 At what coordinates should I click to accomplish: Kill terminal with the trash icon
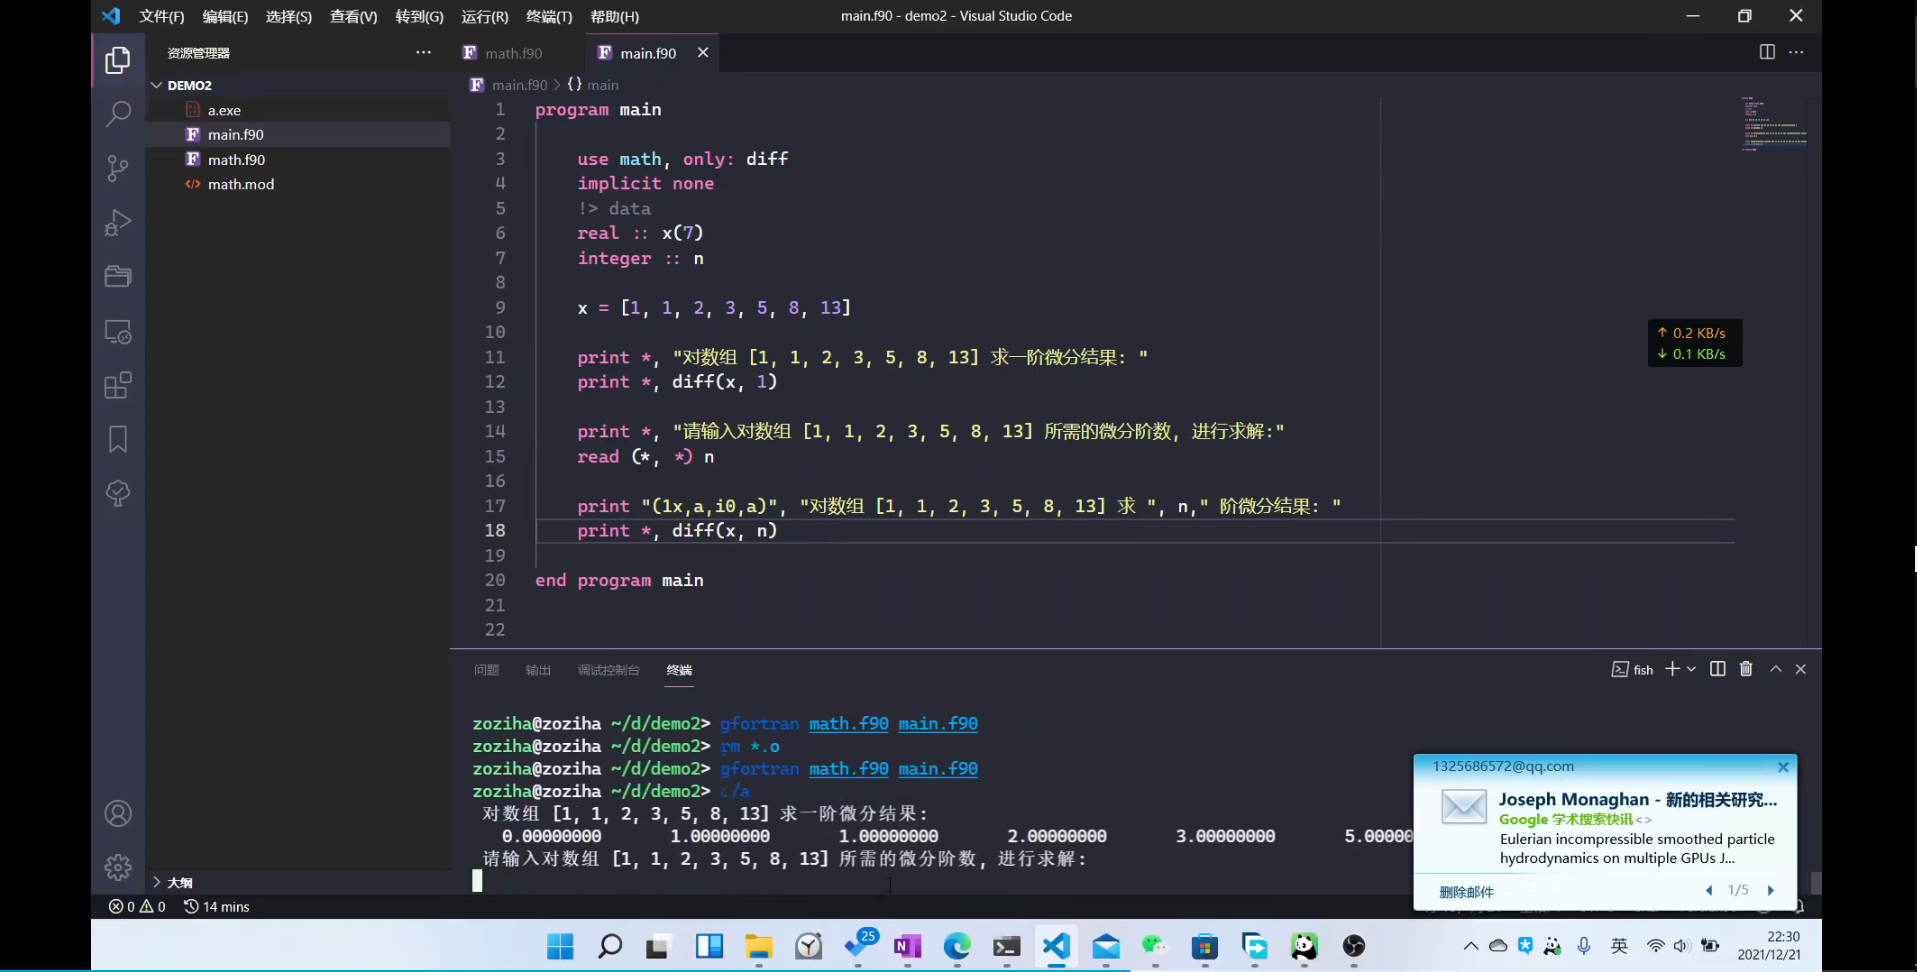click(x=1746, y=669)
